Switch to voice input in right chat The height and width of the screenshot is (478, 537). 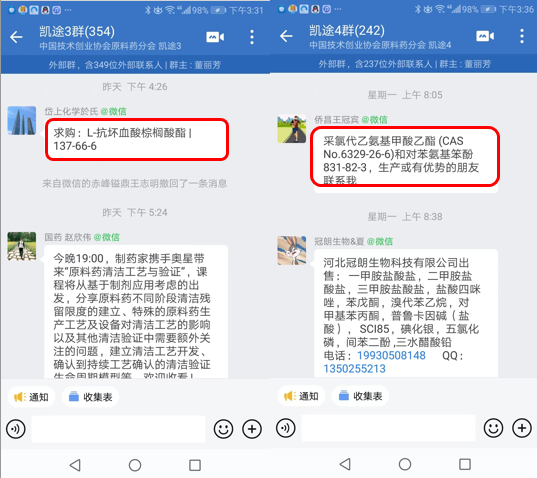pyautogui.click(x=286, y=428)
